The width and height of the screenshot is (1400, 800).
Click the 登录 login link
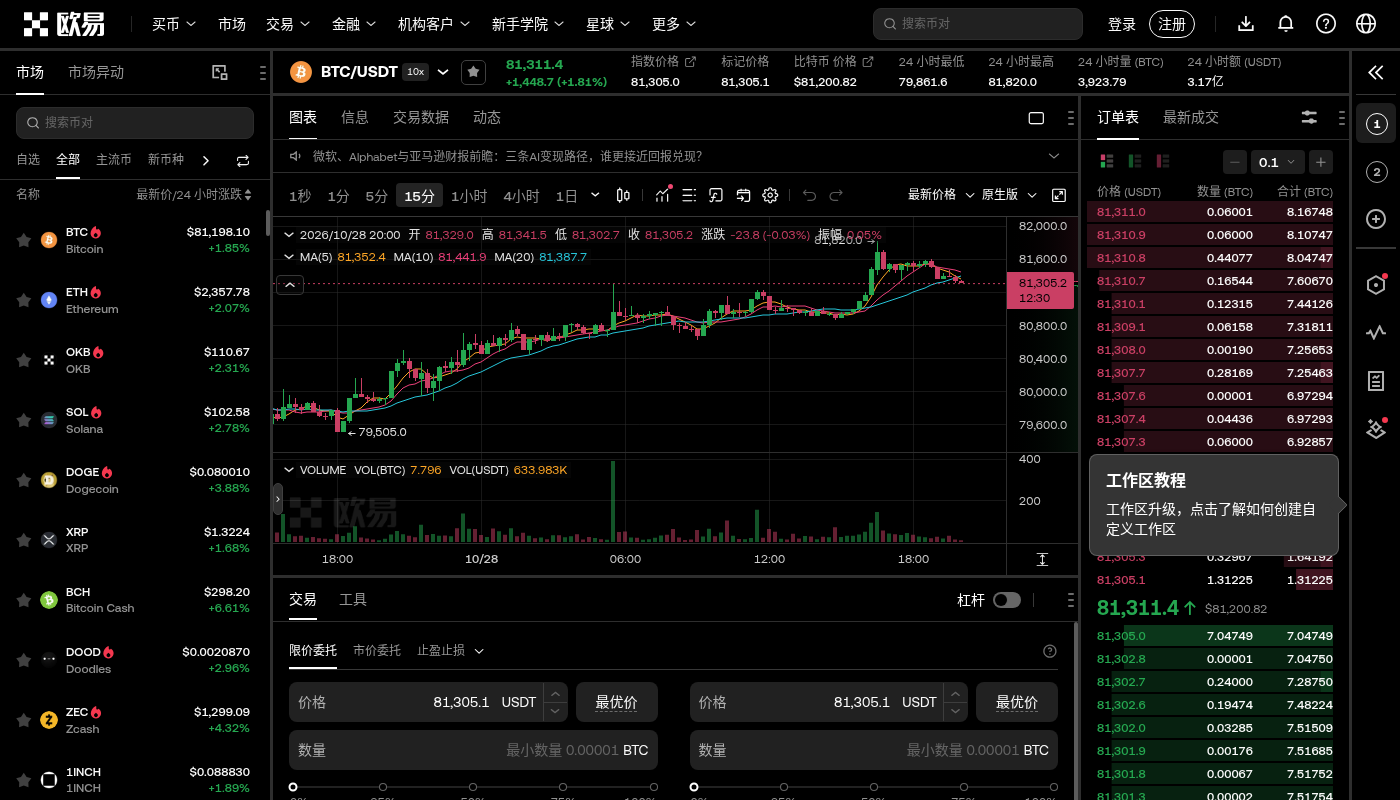click(x=1122, y=24)
